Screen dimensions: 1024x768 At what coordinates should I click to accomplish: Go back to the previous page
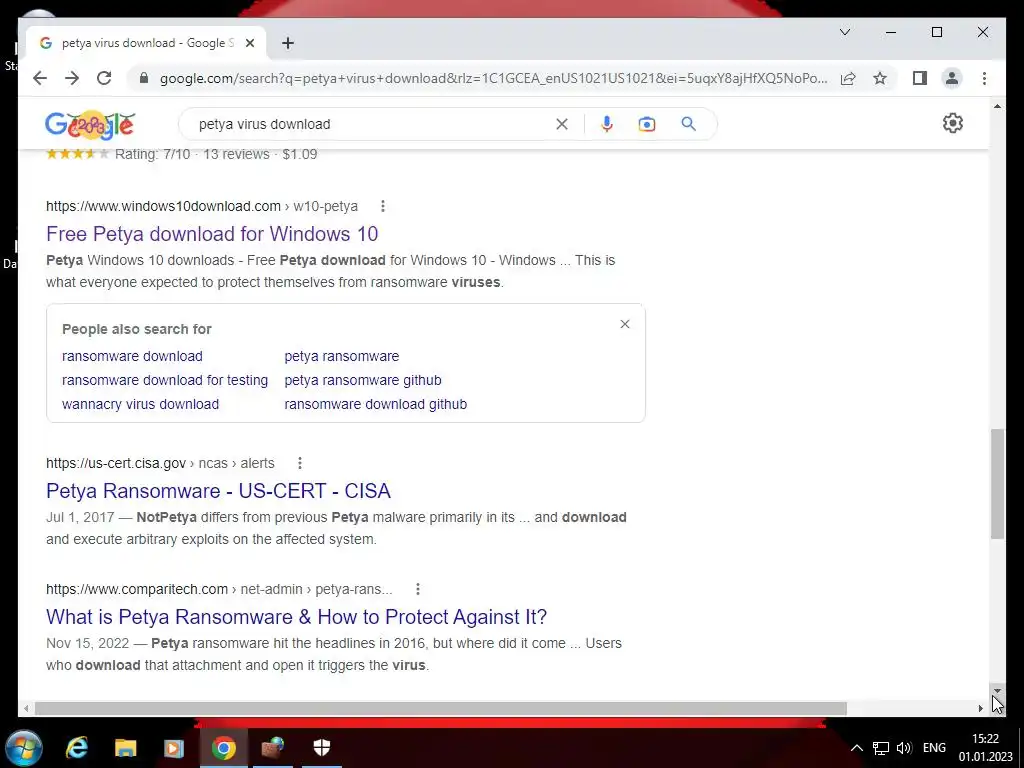point(40,78)
